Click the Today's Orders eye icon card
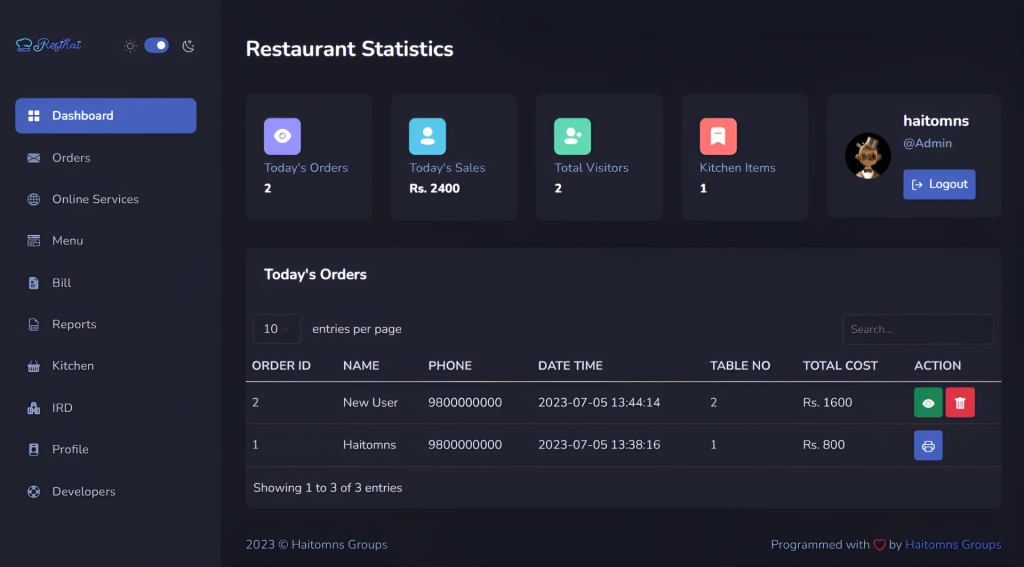The height and width of the screenshot is (567, 1024). coord(282,136)
